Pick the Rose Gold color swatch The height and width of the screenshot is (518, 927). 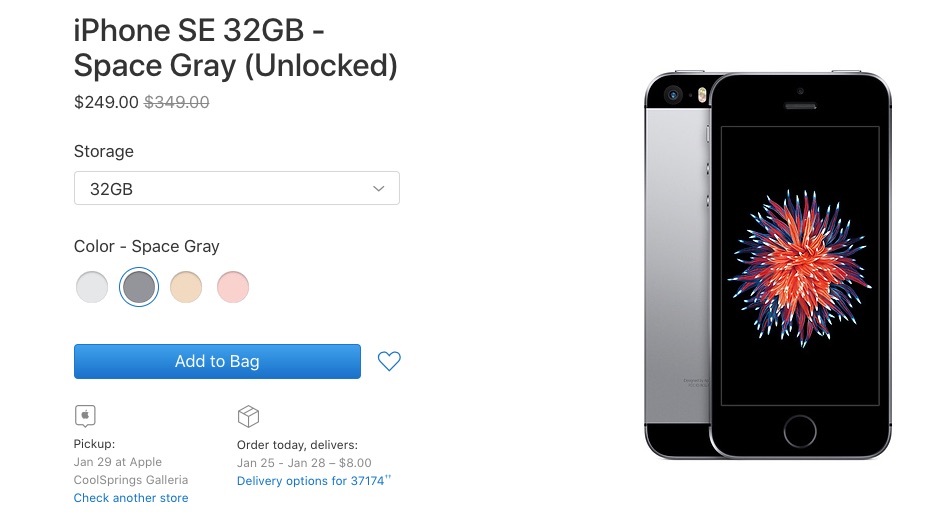(x=233, y=287)
